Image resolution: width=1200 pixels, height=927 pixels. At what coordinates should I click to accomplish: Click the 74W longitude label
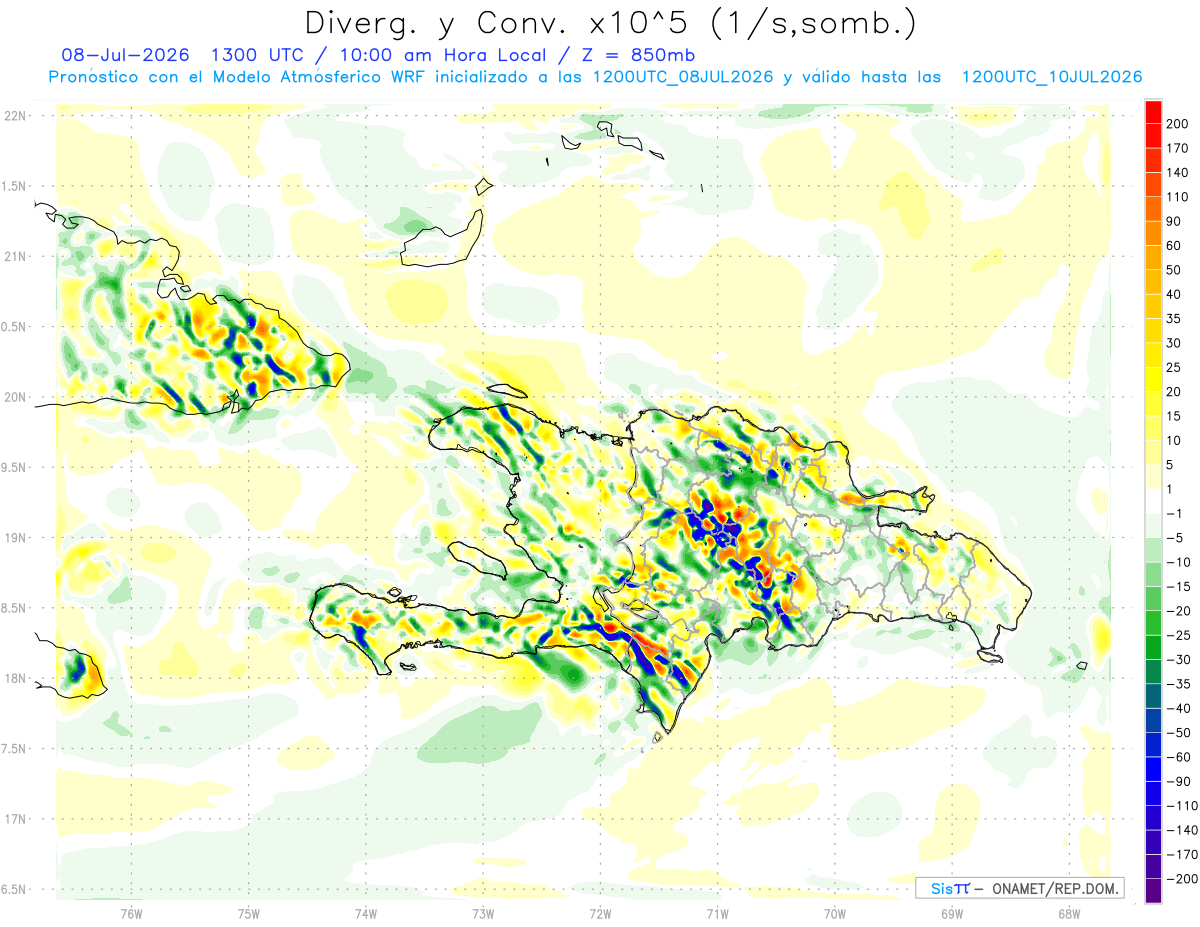366,913
